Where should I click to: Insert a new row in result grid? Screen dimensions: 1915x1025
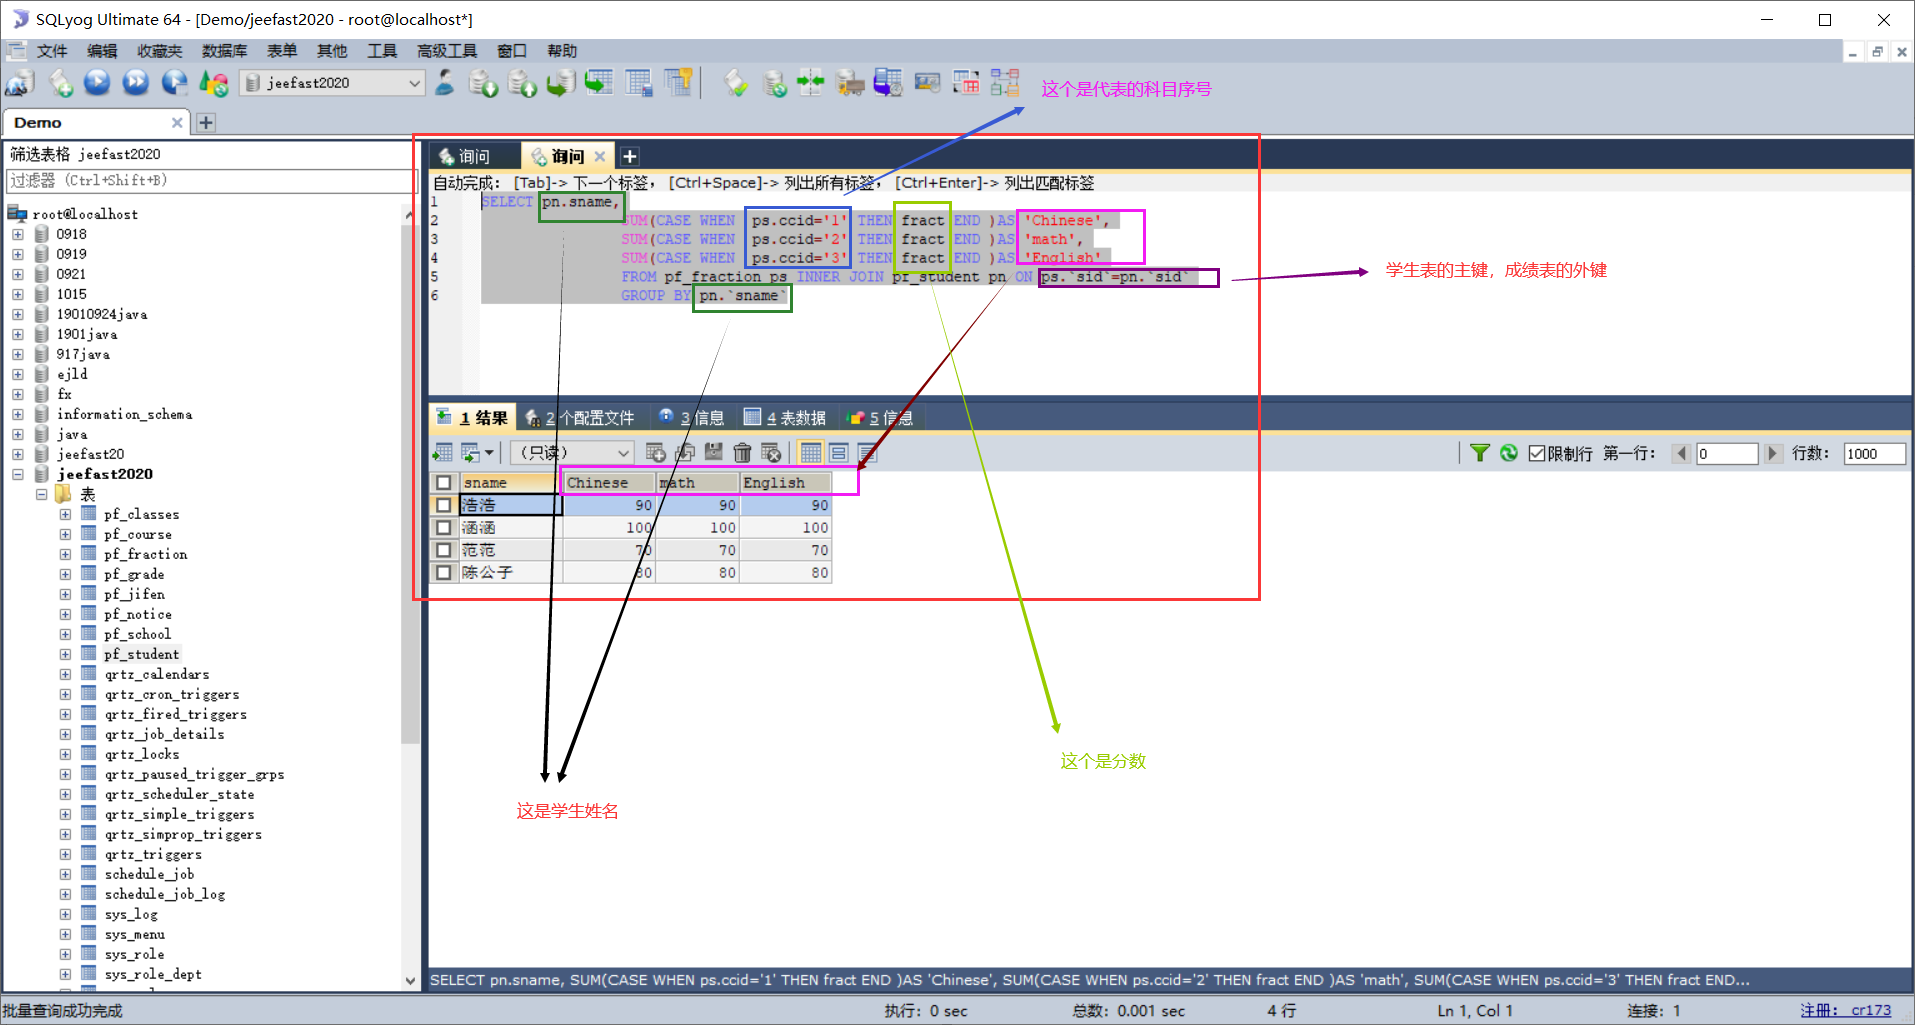coord(655,453)
